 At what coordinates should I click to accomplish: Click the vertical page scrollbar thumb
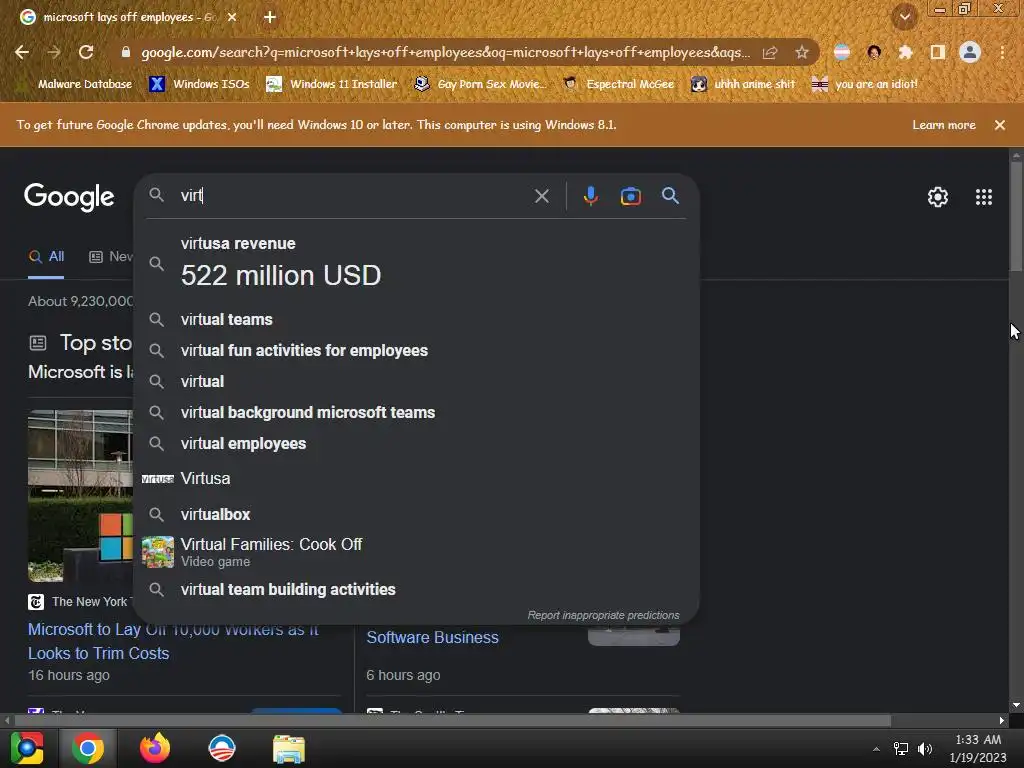(x=1016, y=217)
